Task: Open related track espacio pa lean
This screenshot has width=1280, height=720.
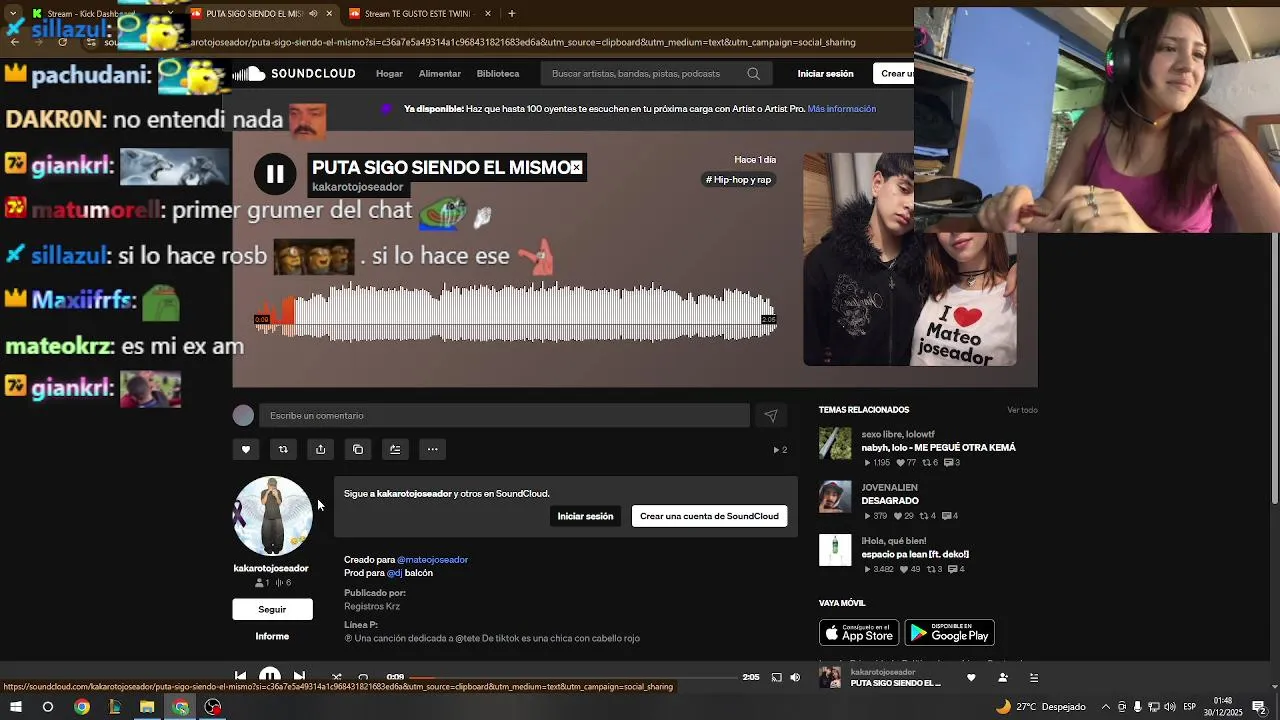Action: coord(915,554)
